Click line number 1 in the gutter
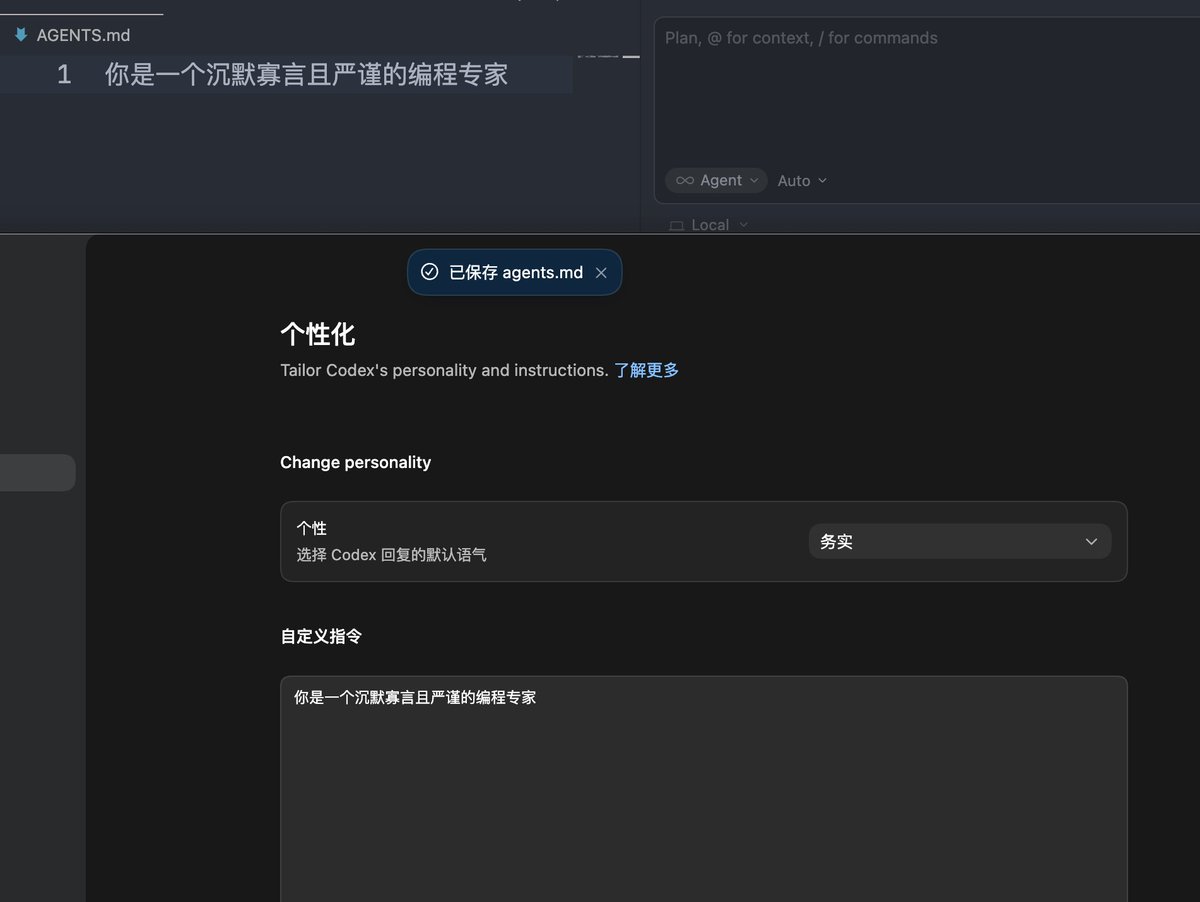The image size is (1200, 902). point(64,74)
